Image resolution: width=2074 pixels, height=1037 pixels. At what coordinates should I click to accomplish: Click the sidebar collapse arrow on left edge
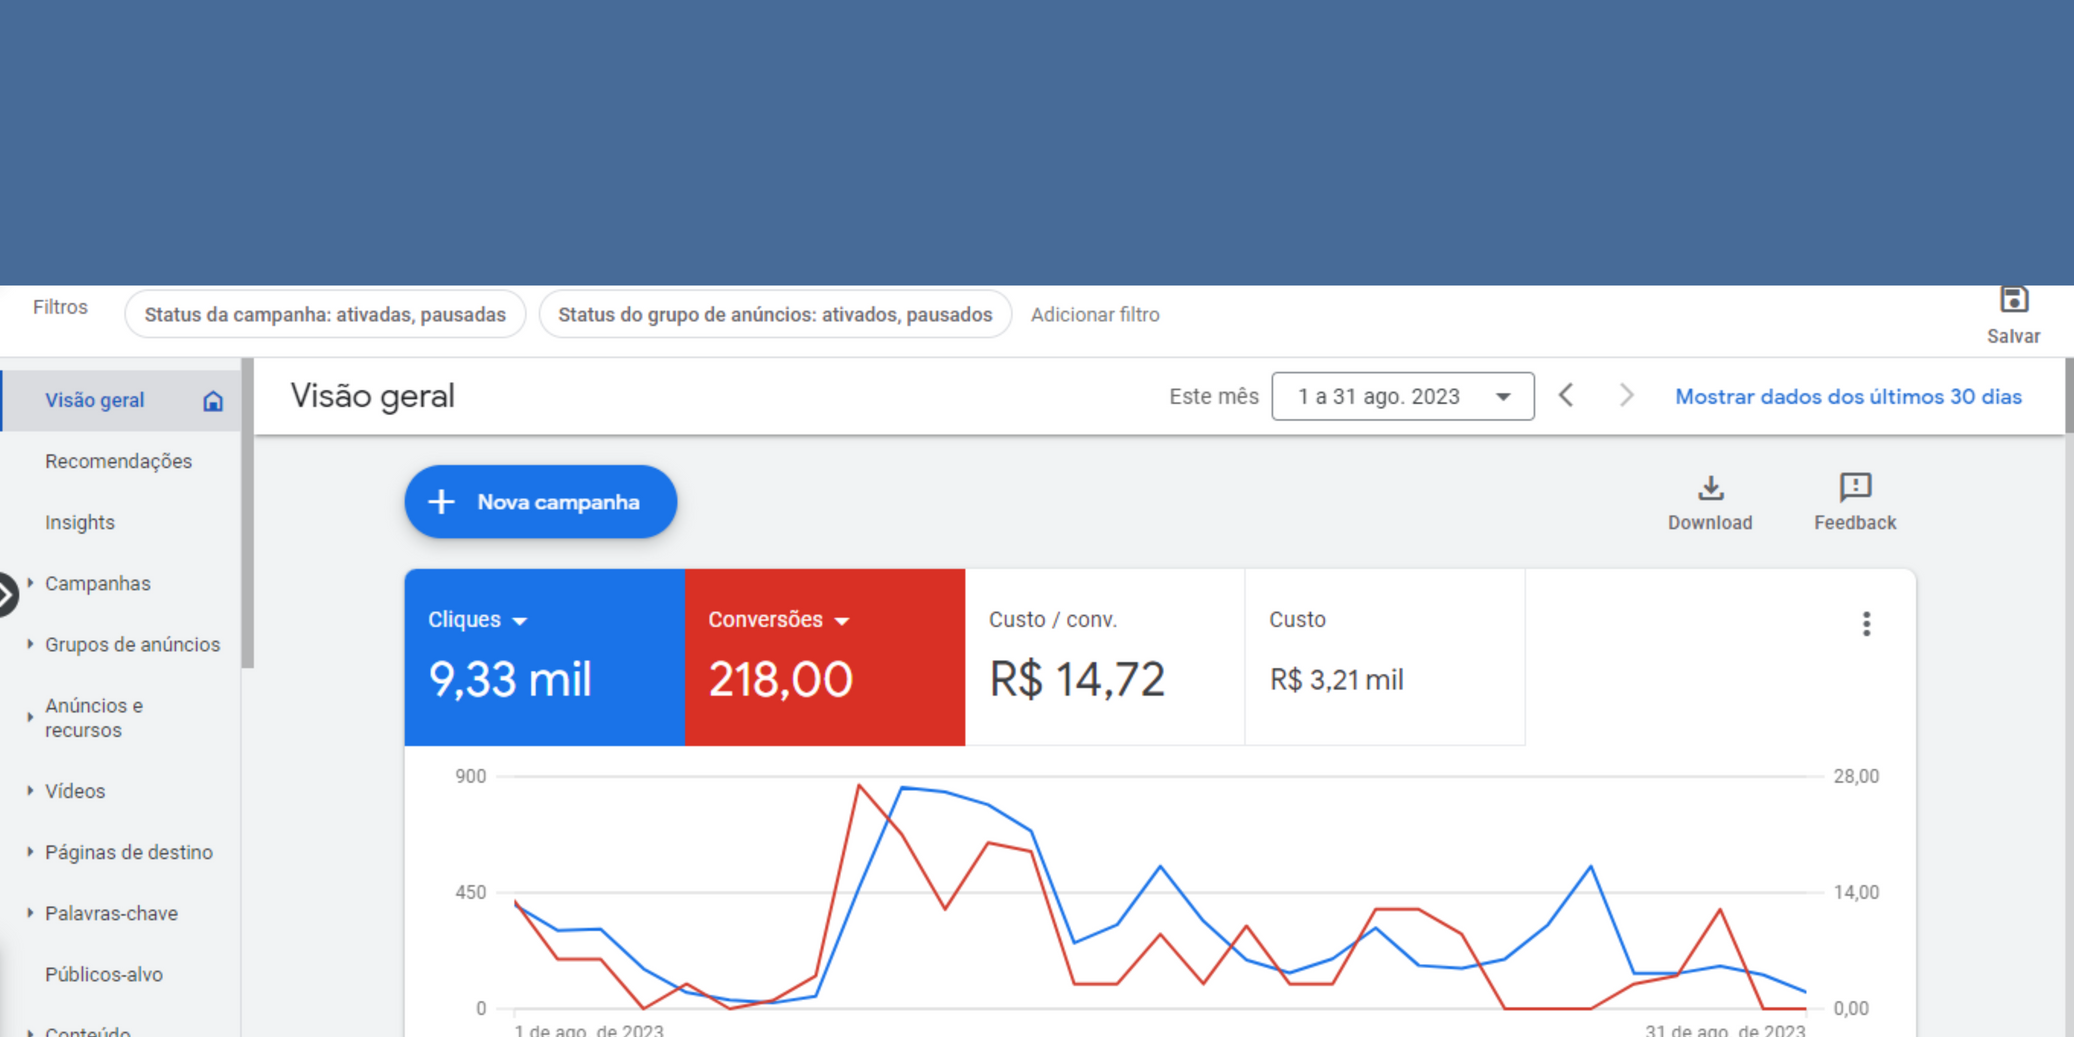6,594
